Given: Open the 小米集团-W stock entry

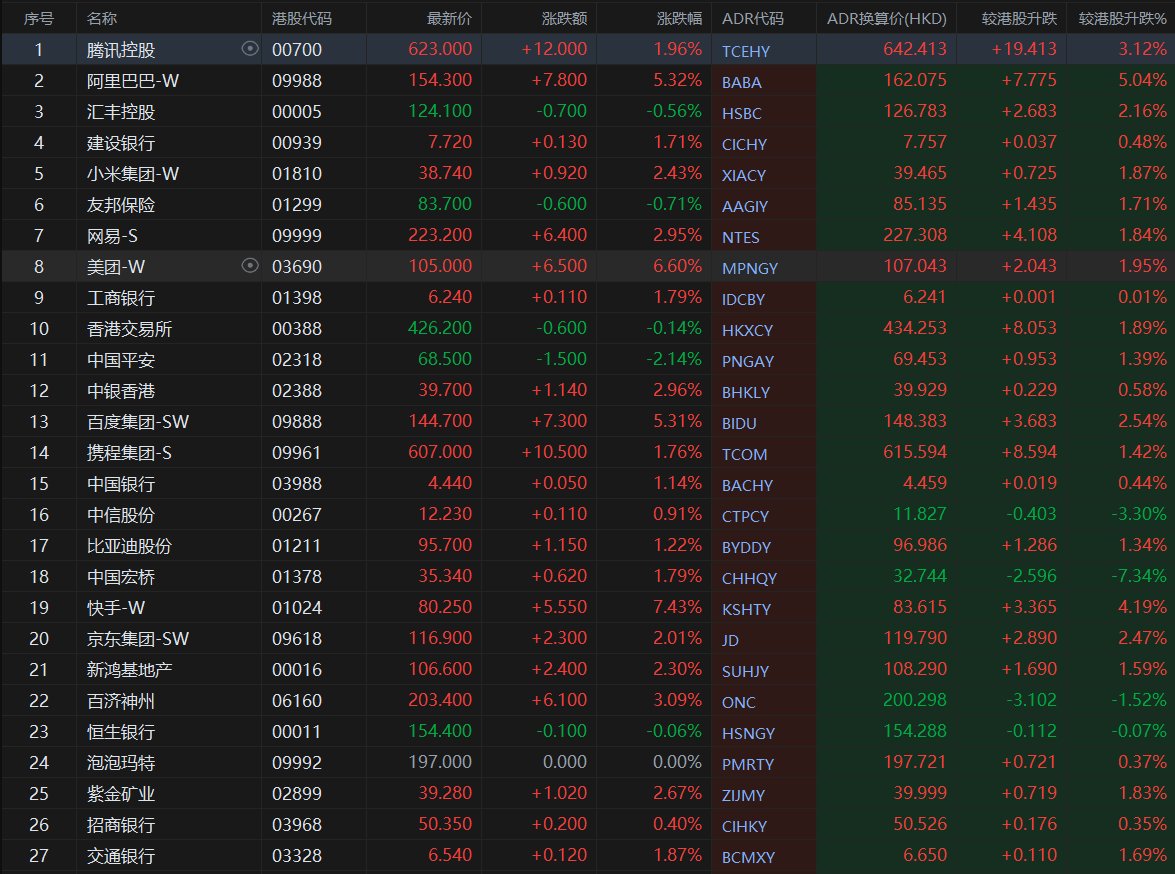Looking at the screenshot, I should click(133, 174).
